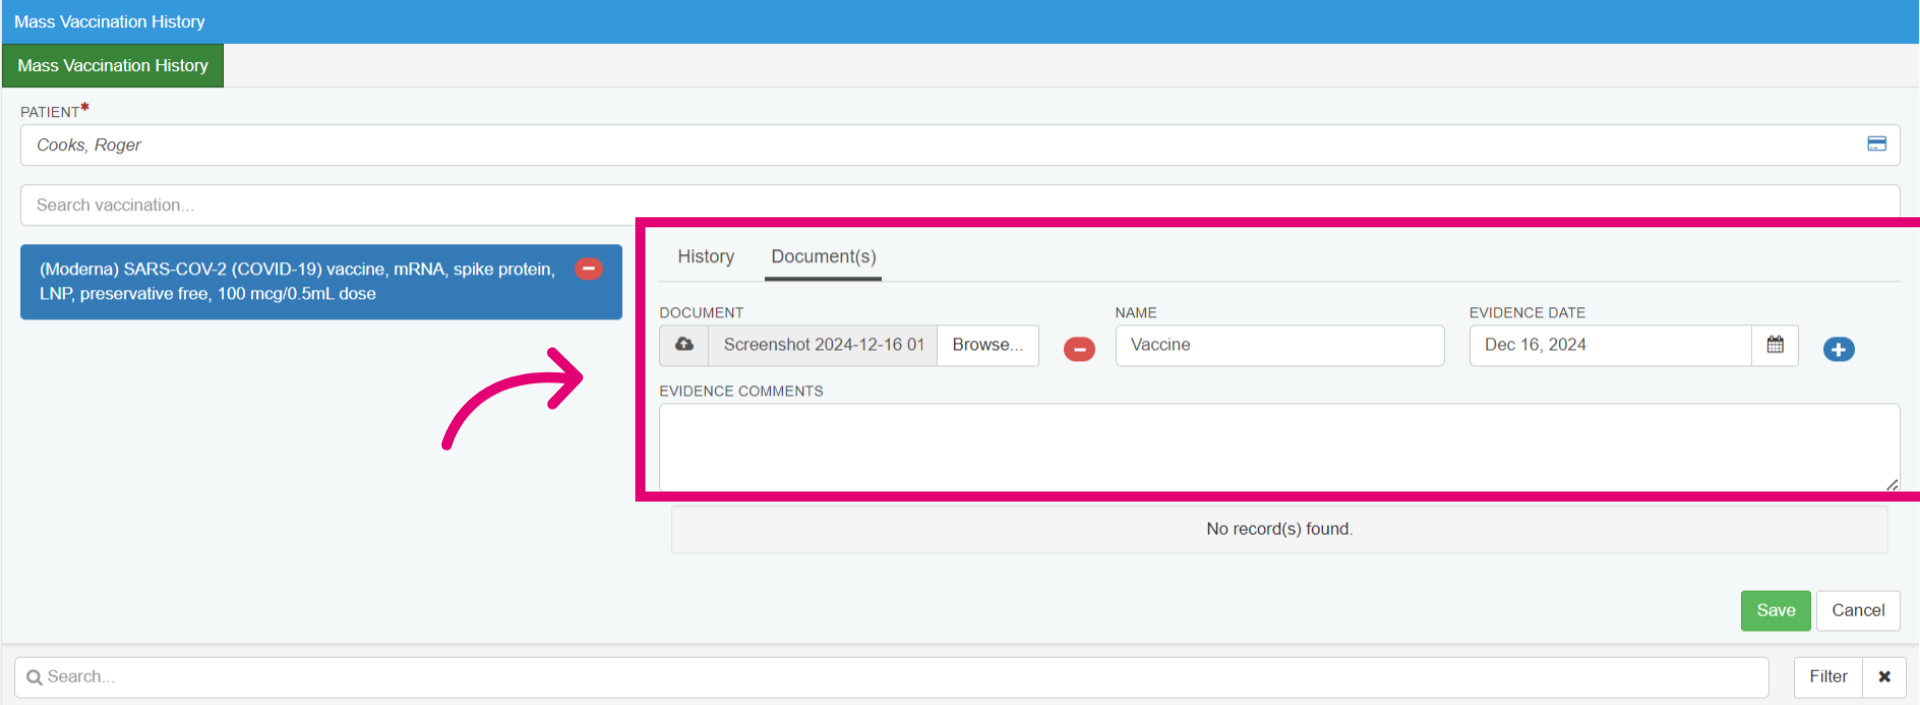
Task: Remove the document row with red minus icon
Action: [1079, 349]
